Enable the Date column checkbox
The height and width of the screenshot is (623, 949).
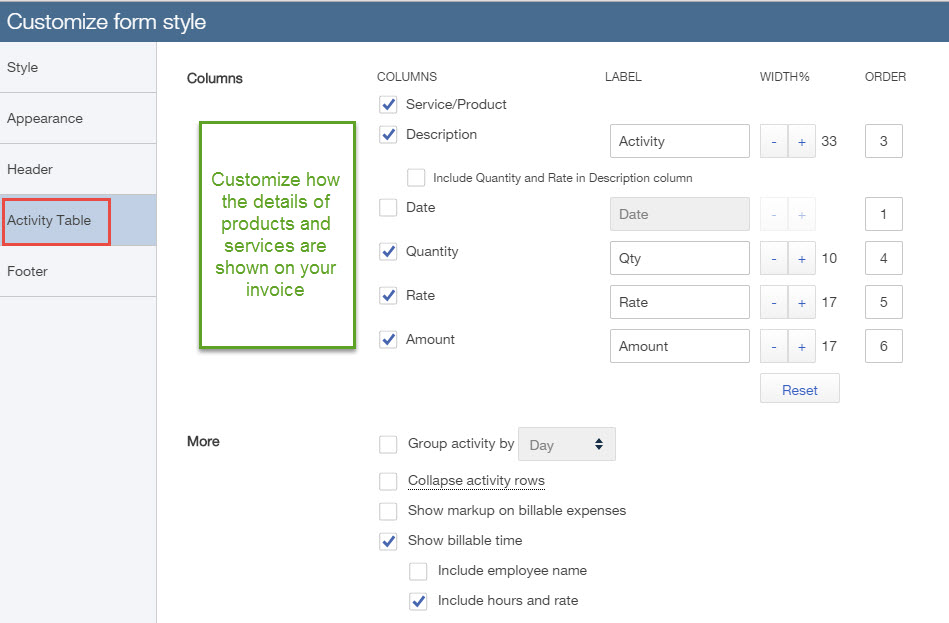(x=388, y=208)
